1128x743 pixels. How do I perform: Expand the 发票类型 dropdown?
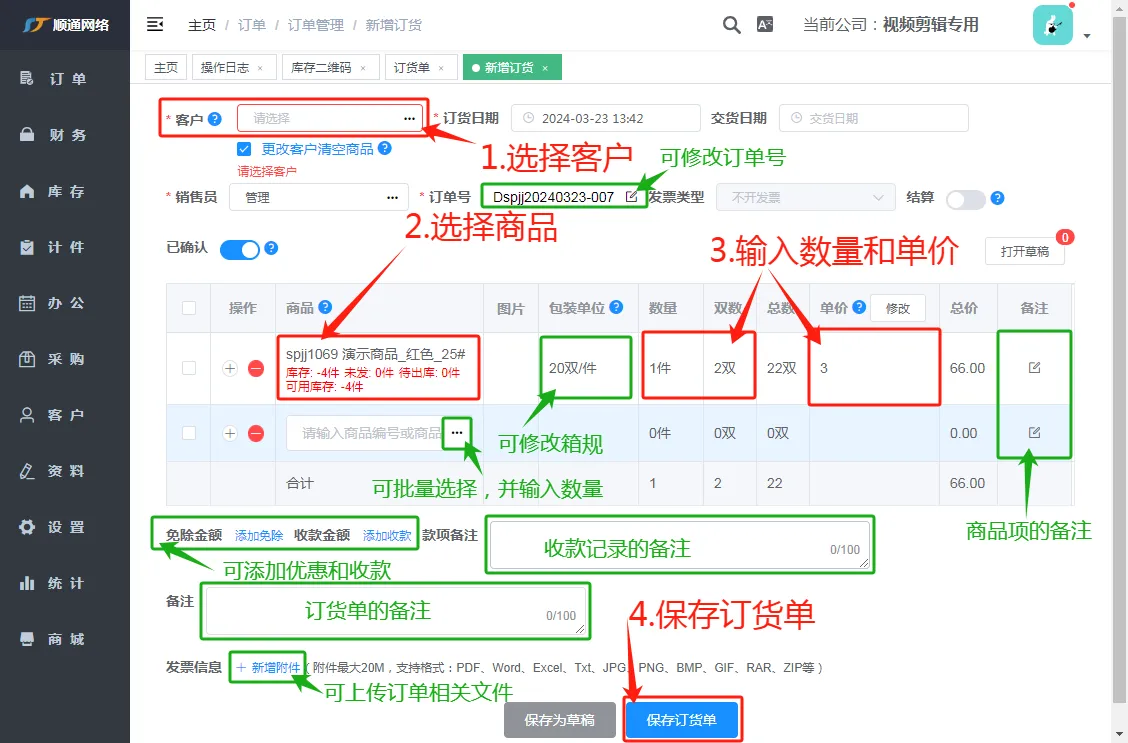(806, 197)
